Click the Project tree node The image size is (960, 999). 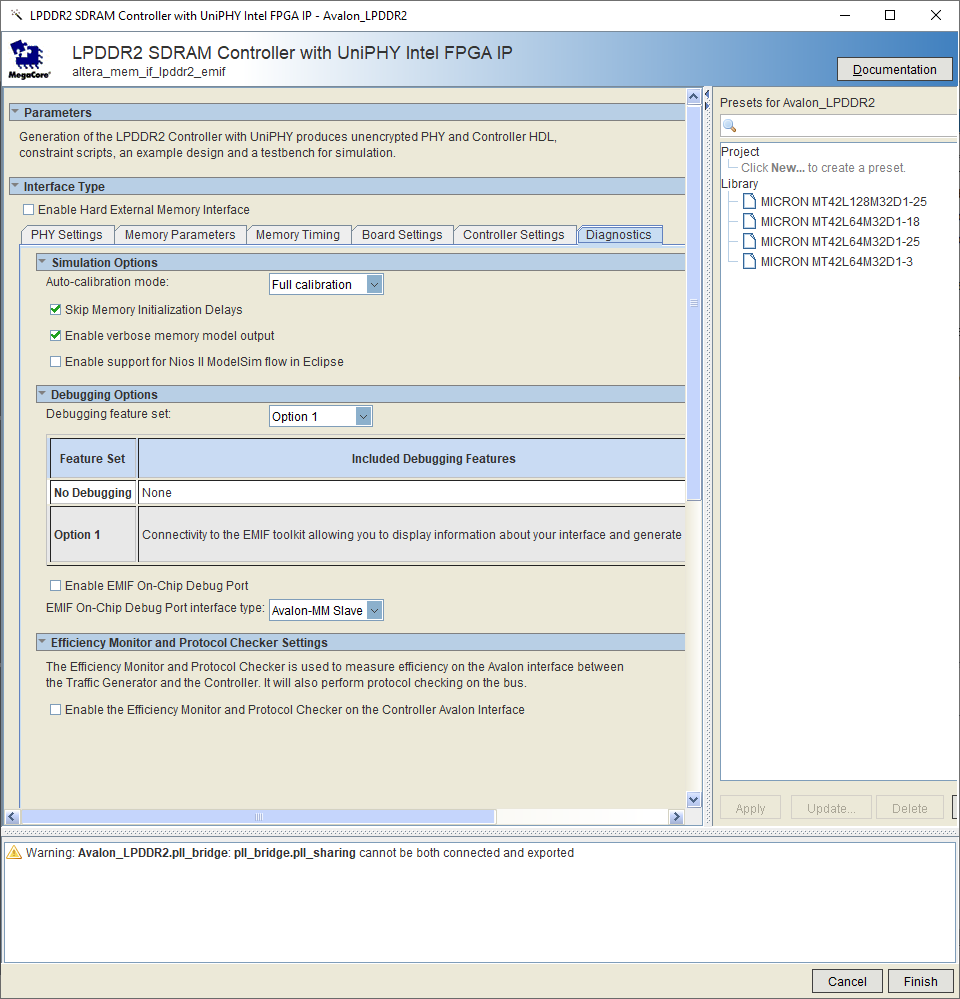pyautogui.click(x=740, y=152)
